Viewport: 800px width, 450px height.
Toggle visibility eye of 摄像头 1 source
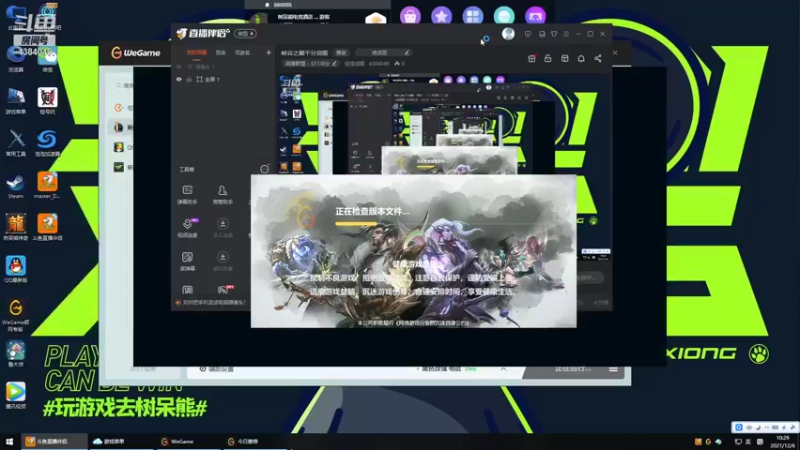coord(179,67)
